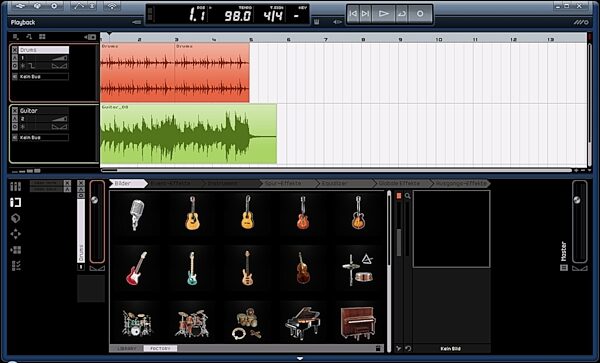Image resolution: width=600 pixels, height=363 pixels.
Task: Click the reset arrow icon below preview
Action: pyautogui.click(x=408, y=348)
